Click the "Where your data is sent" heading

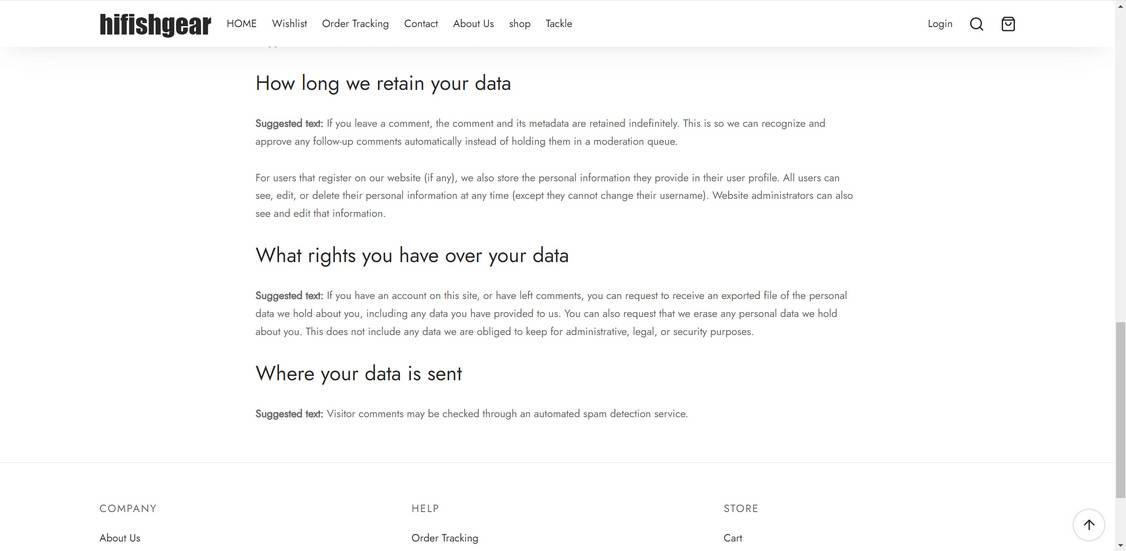pyautogui.click(x=358, y=373)
